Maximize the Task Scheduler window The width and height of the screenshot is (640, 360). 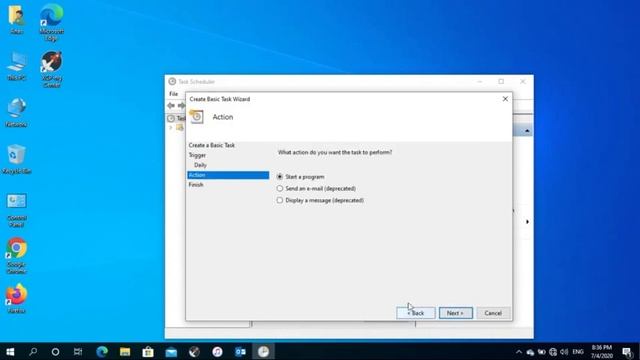pyautogui.click(x=501, y=82)
